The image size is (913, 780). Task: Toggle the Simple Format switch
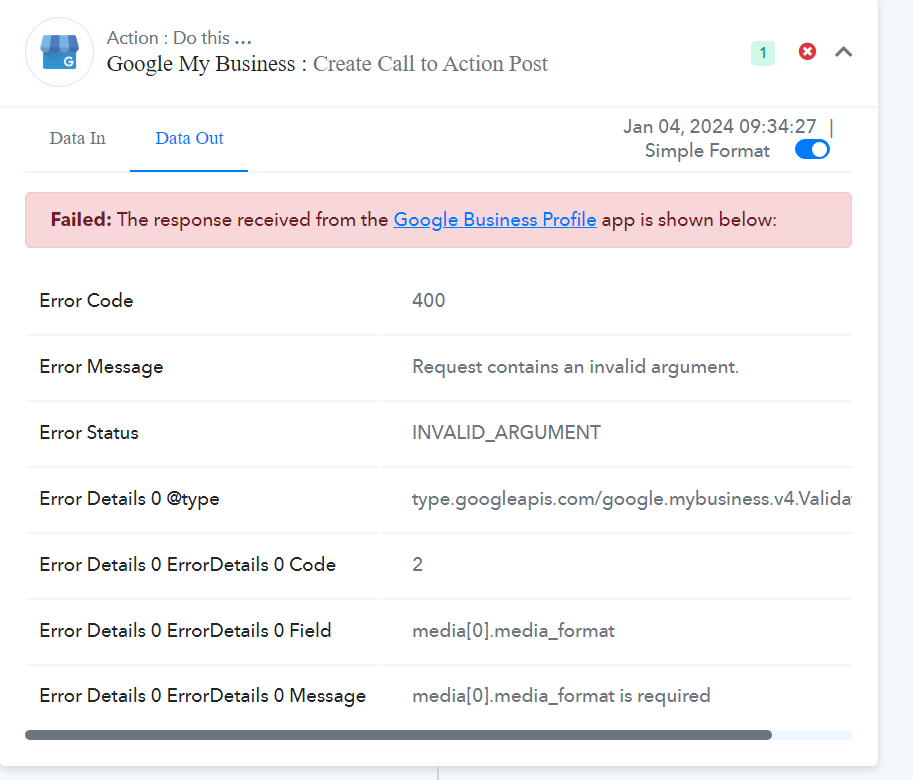point(812,150)
